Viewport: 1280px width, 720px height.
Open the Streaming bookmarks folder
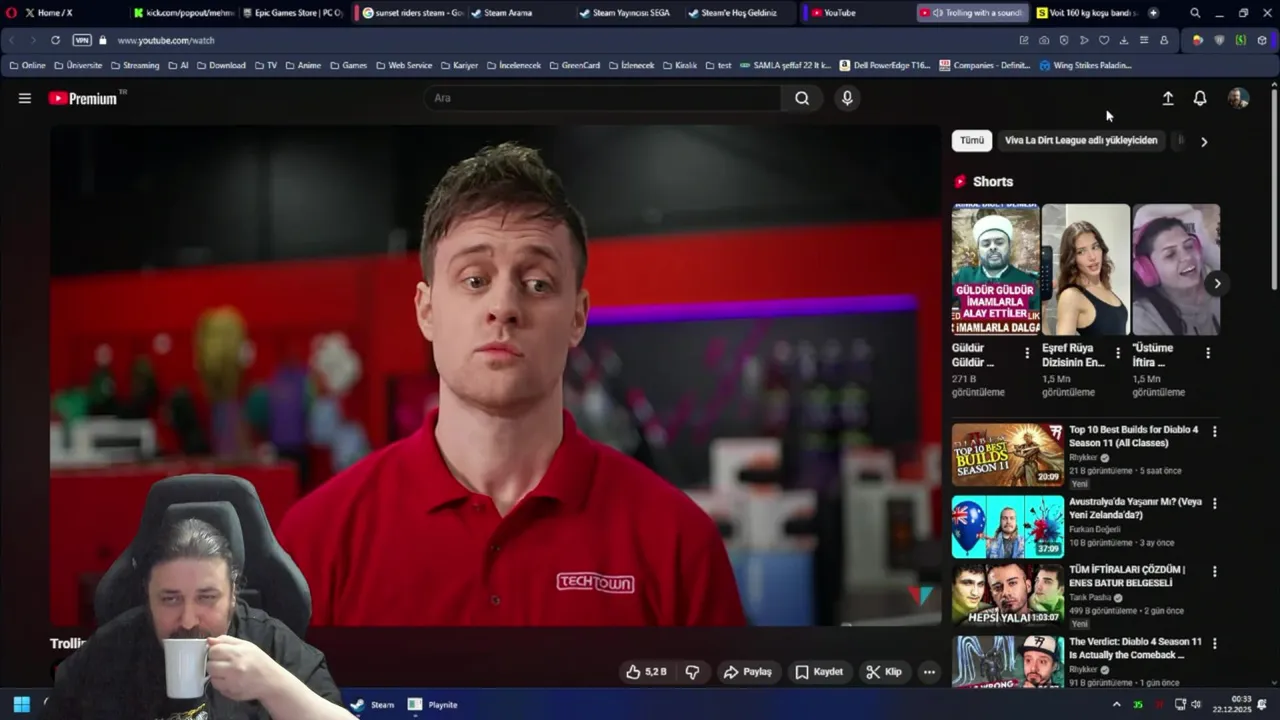(135, 65)
